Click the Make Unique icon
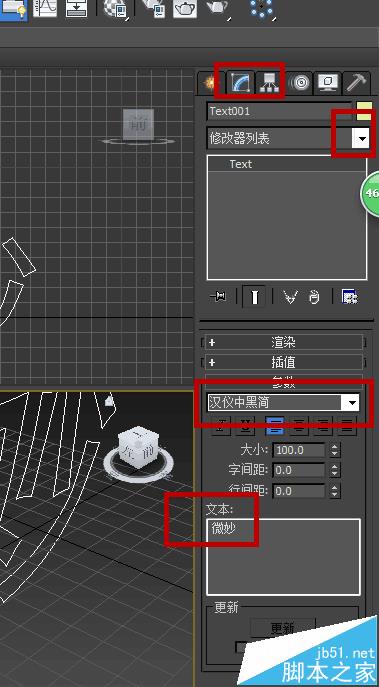The image size is (379, 687). tap(290, 297)
